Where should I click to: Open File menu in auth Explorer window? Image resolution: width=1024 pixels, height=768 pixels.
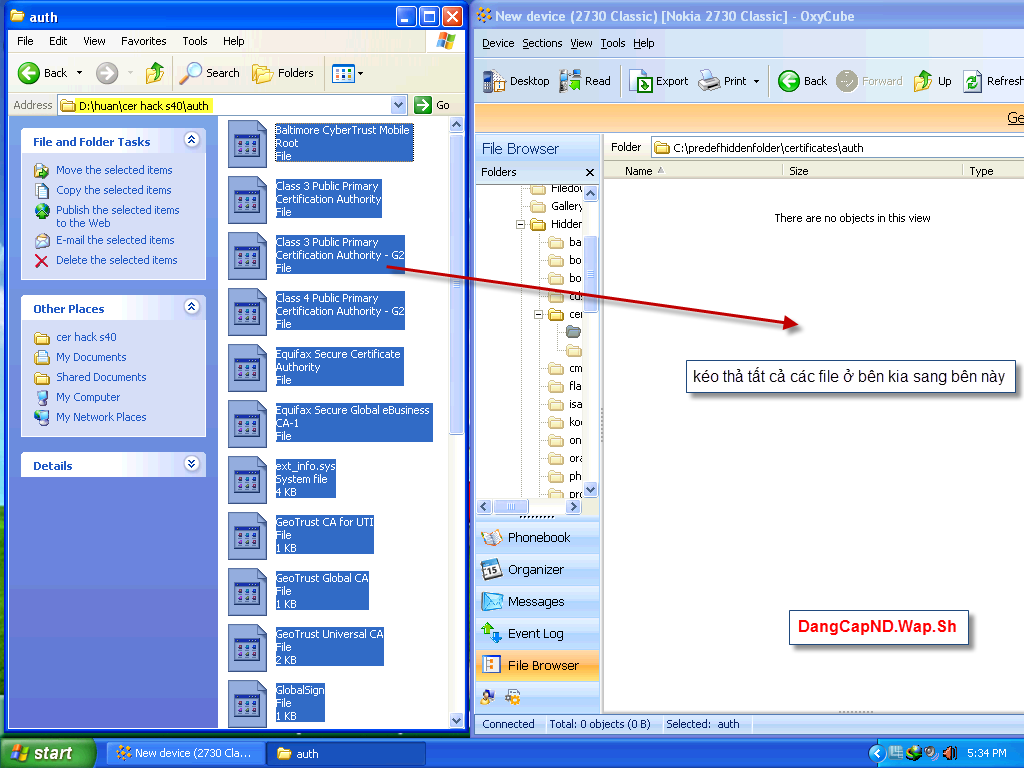pos(25,41)
